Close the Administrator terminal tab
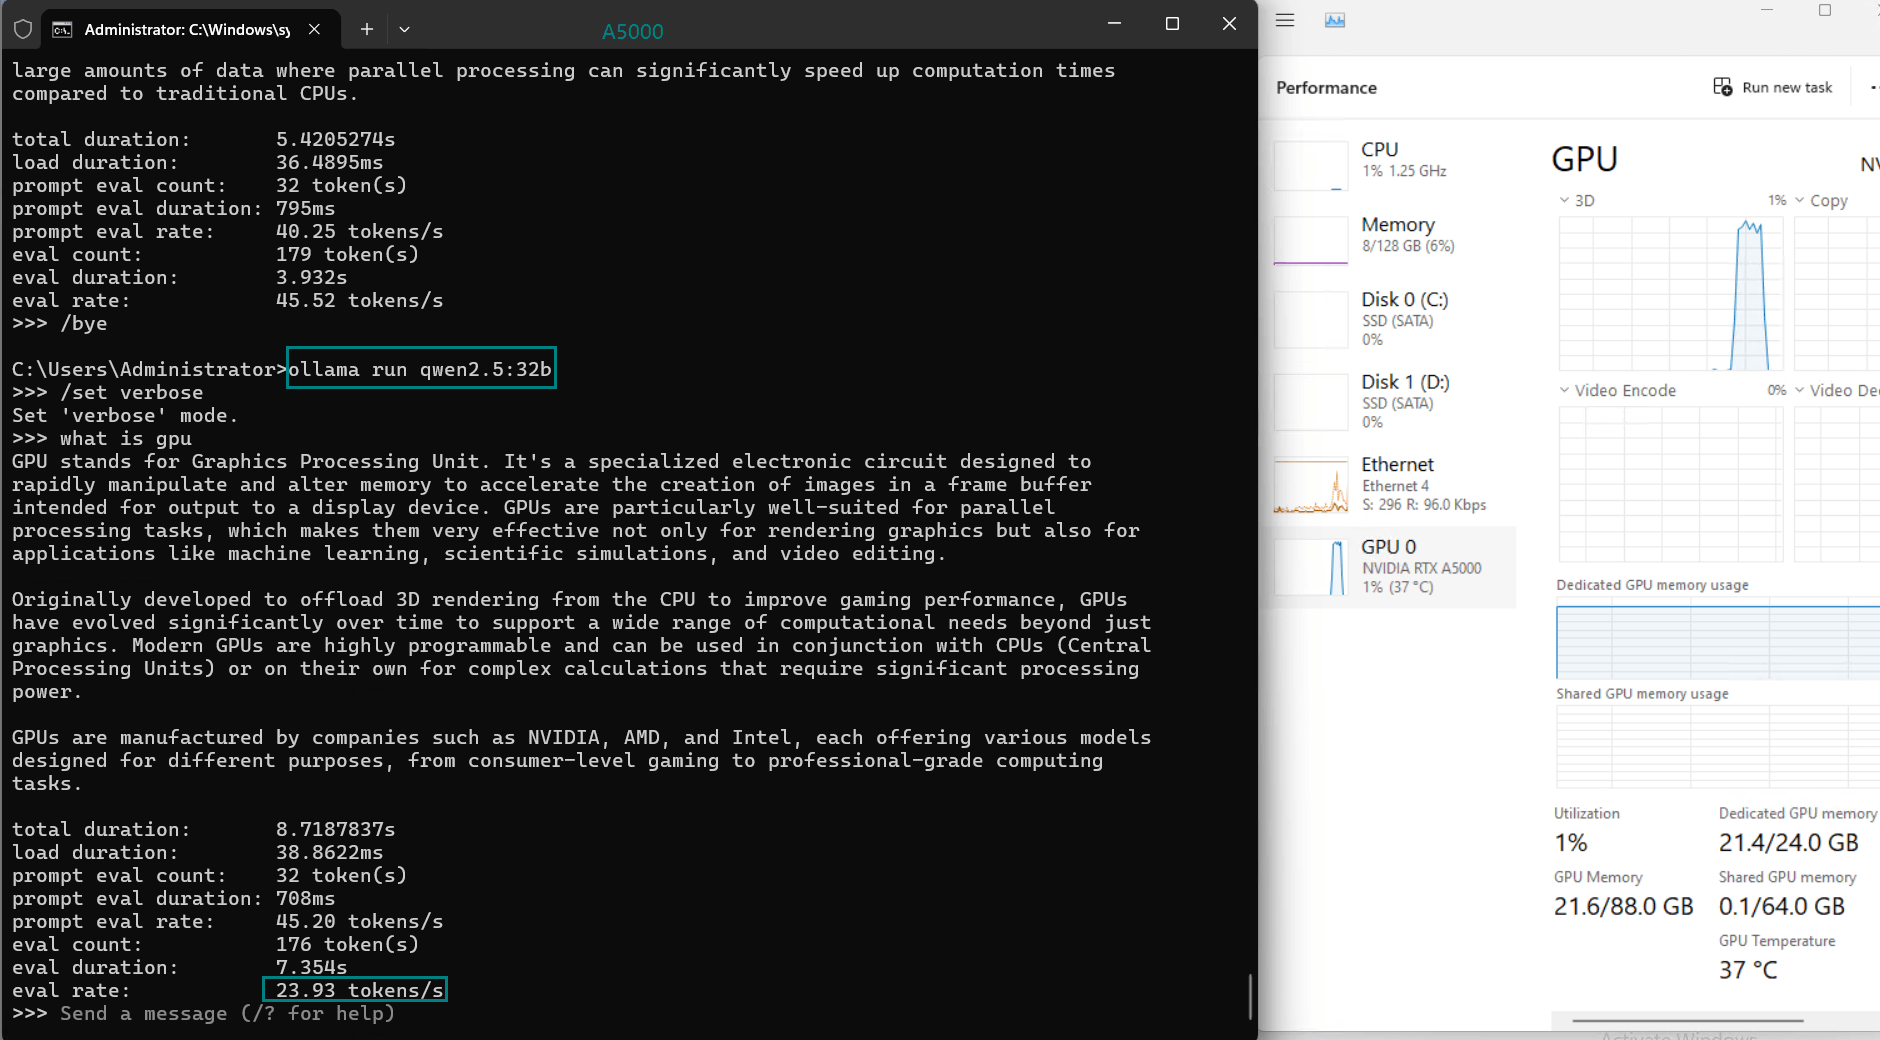 click(314, 29)
